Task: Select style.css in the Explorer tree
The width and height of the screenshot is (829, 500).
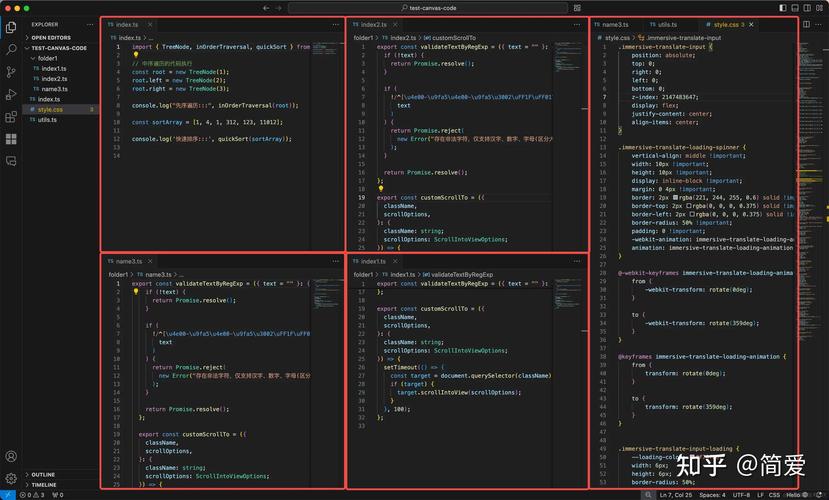Action: point(60,109)
